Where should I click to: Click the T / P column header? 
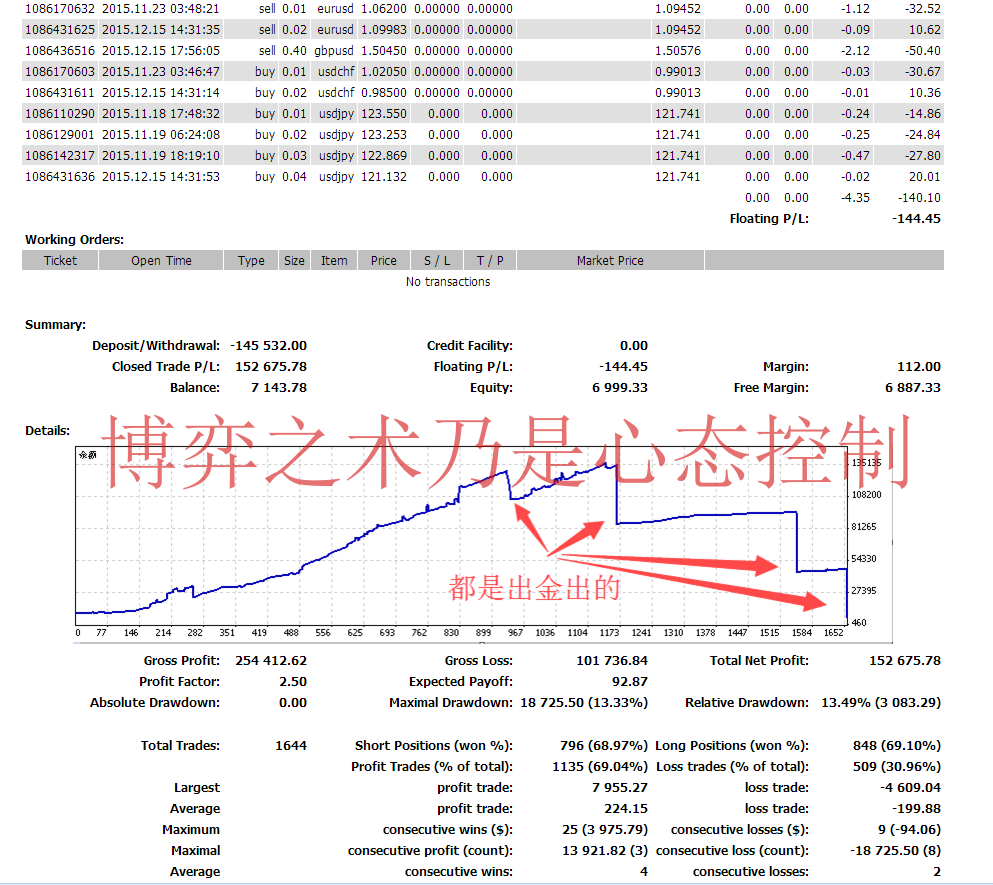490,261
